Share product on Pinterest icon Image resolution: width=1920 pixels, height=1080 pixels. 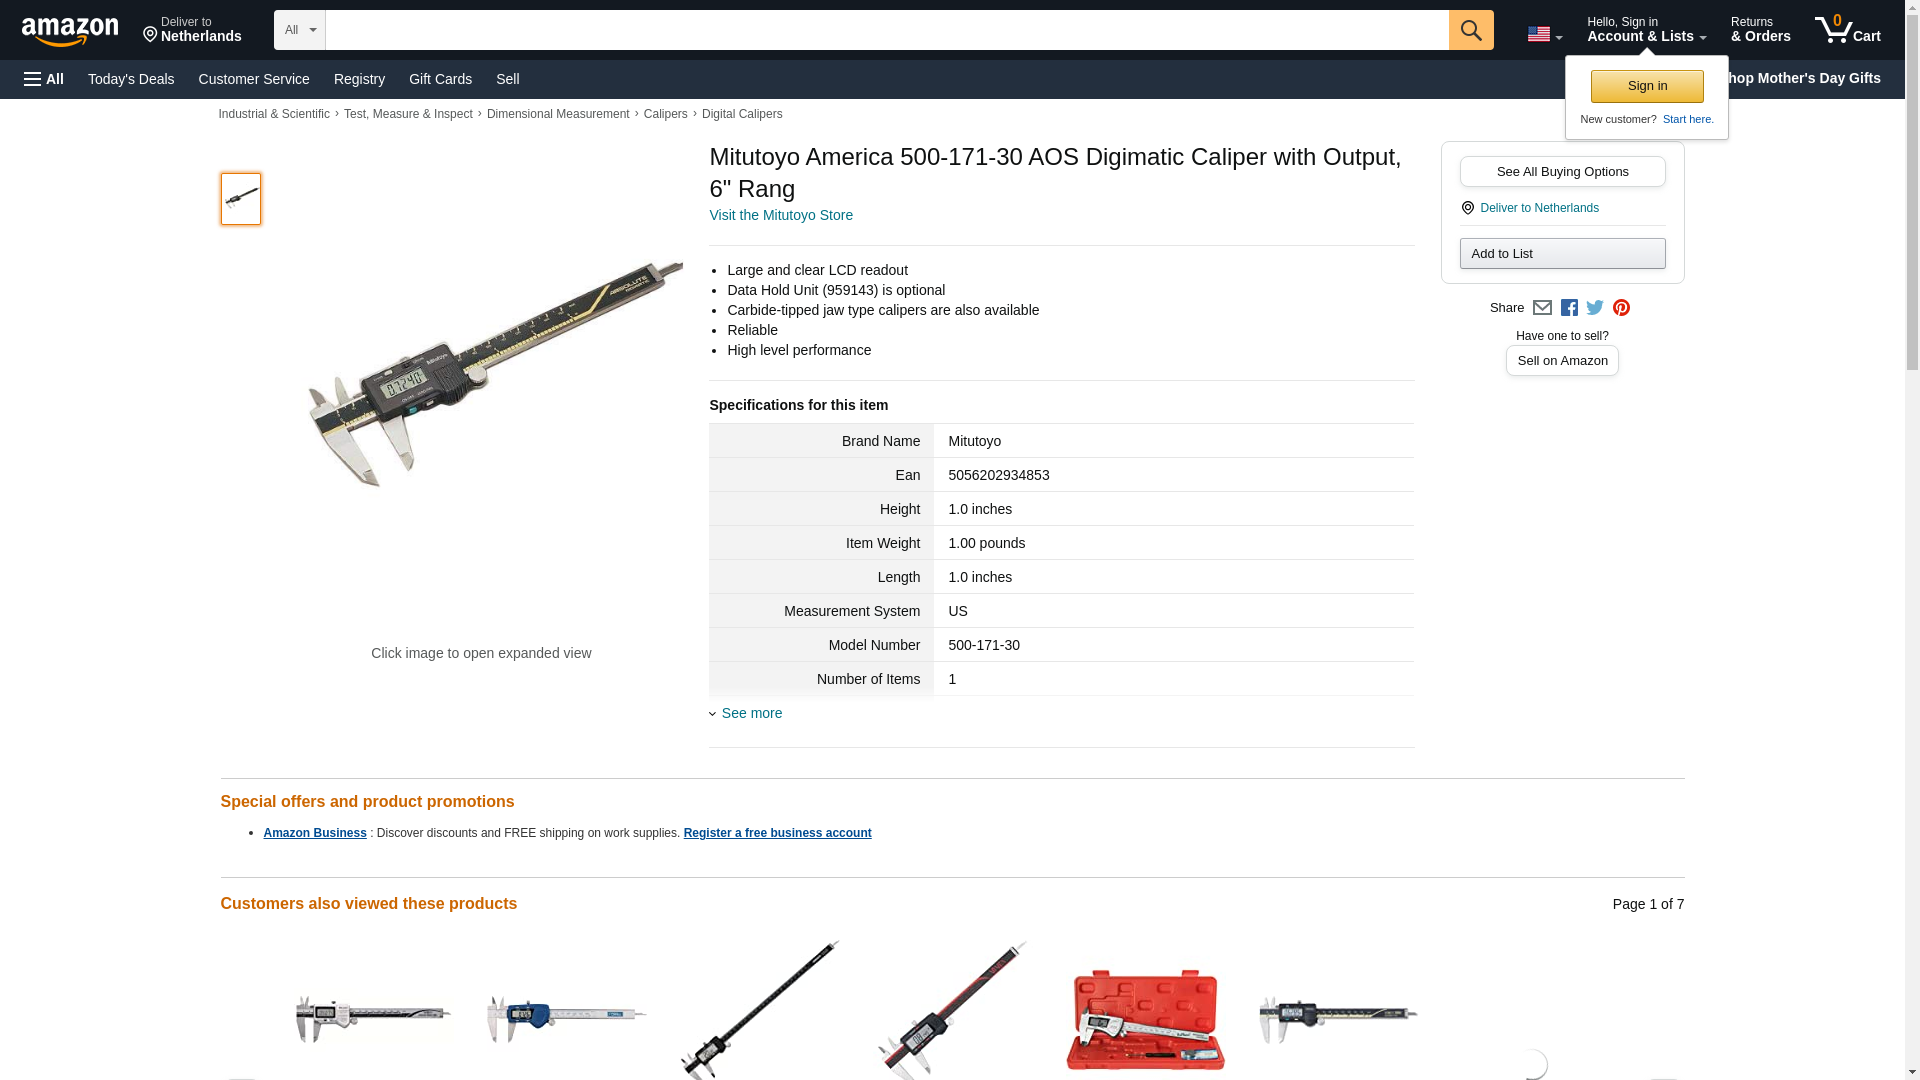[1621, 308]
